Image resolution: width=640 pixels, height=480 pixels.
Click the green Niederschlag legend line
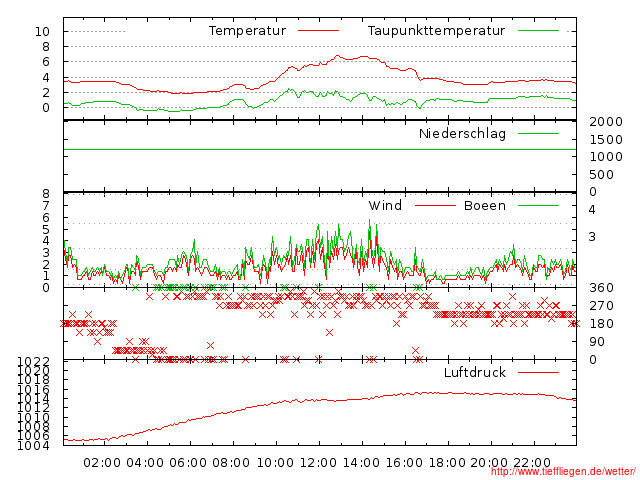click(x=538, y=133)
